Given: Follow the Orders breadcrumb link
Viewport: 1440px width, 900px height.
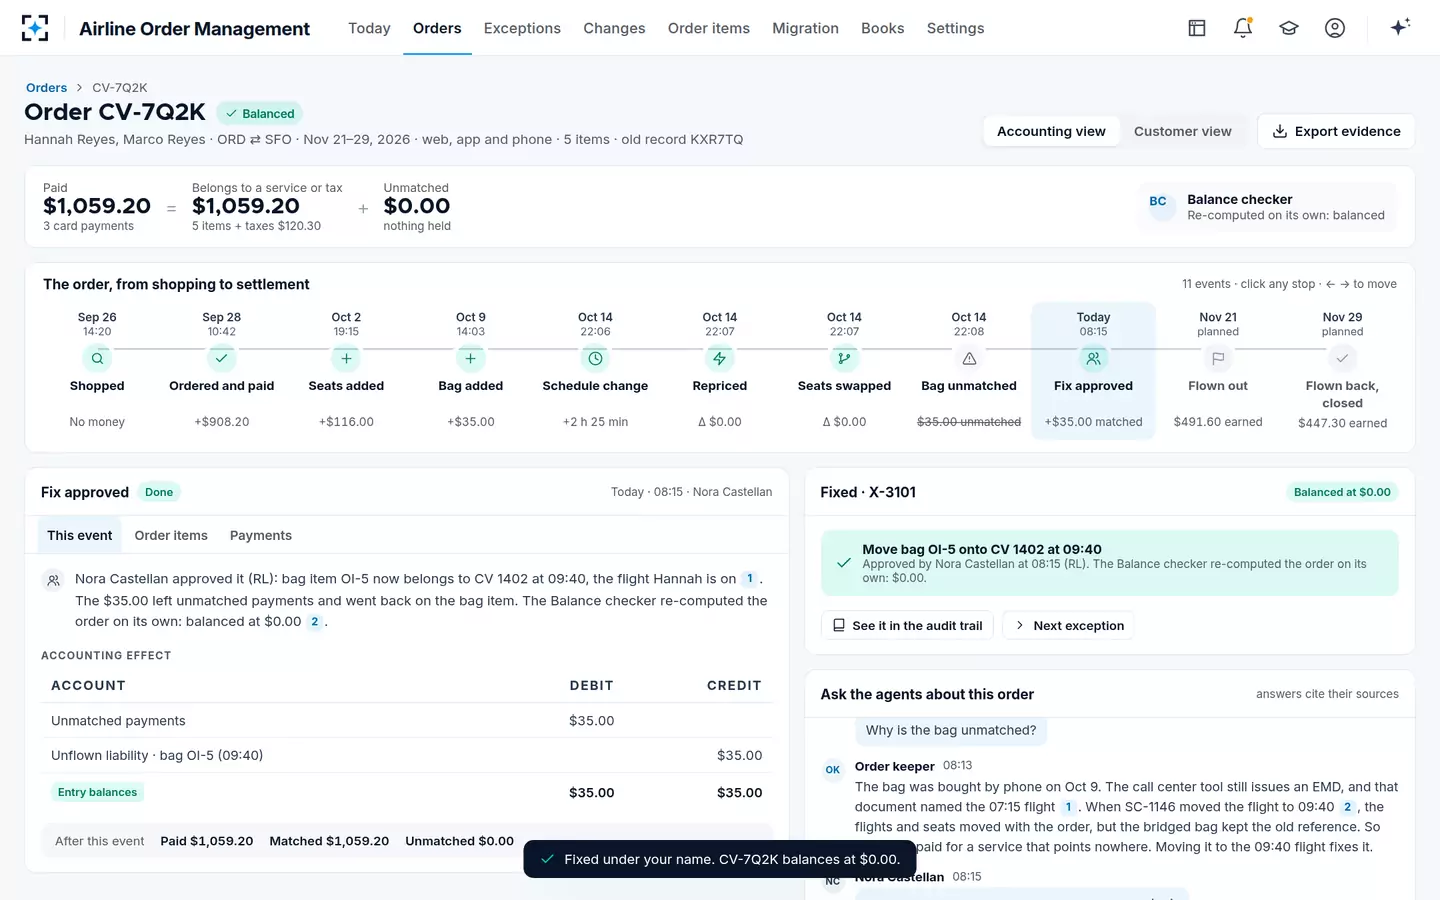Looking at the screenshot, I should 46,88.
